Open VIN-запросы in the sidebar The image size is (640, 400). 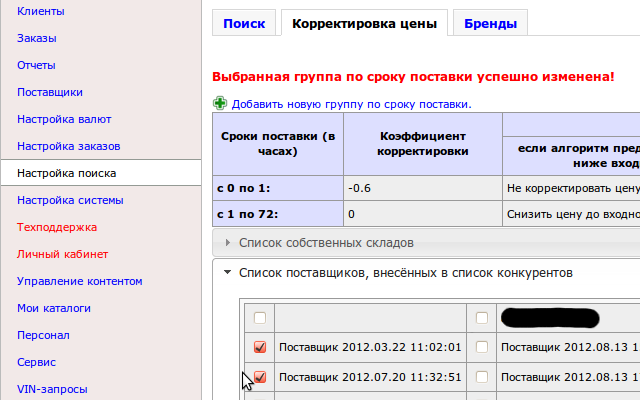pyautogui.click(x=52, y=389)
